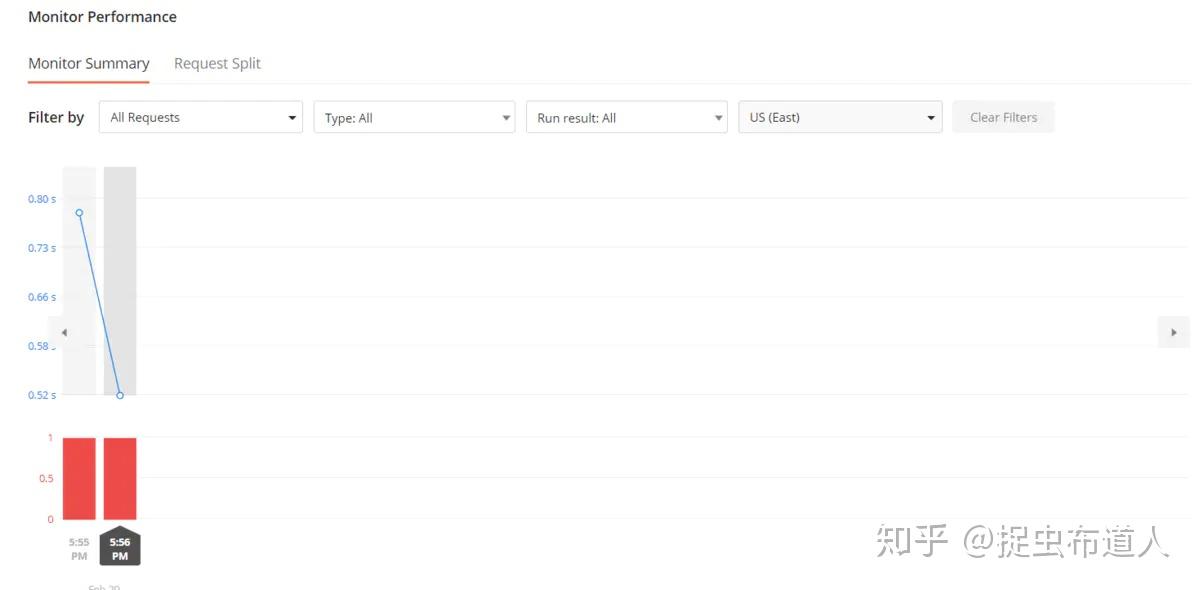Click the 5:56 PM timeline marker
Viewport: 1200px width, 590px height.
click(119, 548)
